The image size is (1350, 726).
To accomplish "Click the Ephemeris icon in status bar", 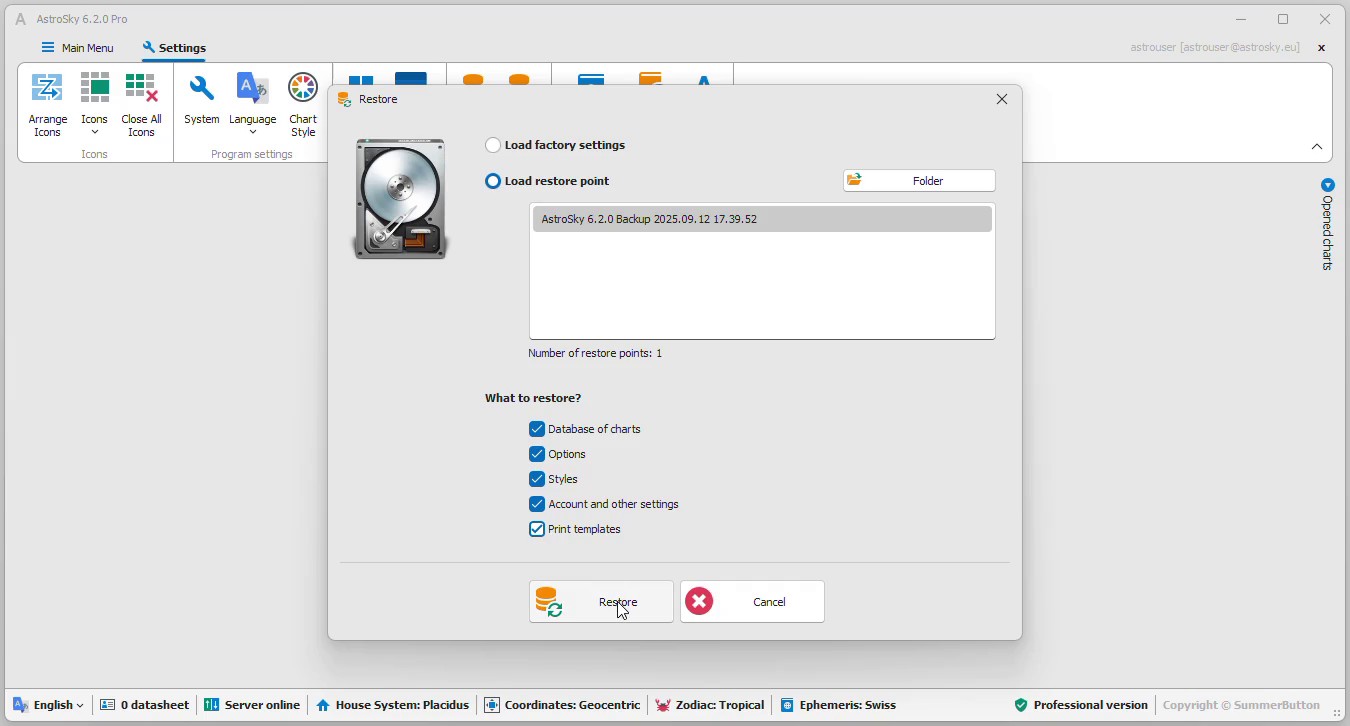I will pos(787,705).
